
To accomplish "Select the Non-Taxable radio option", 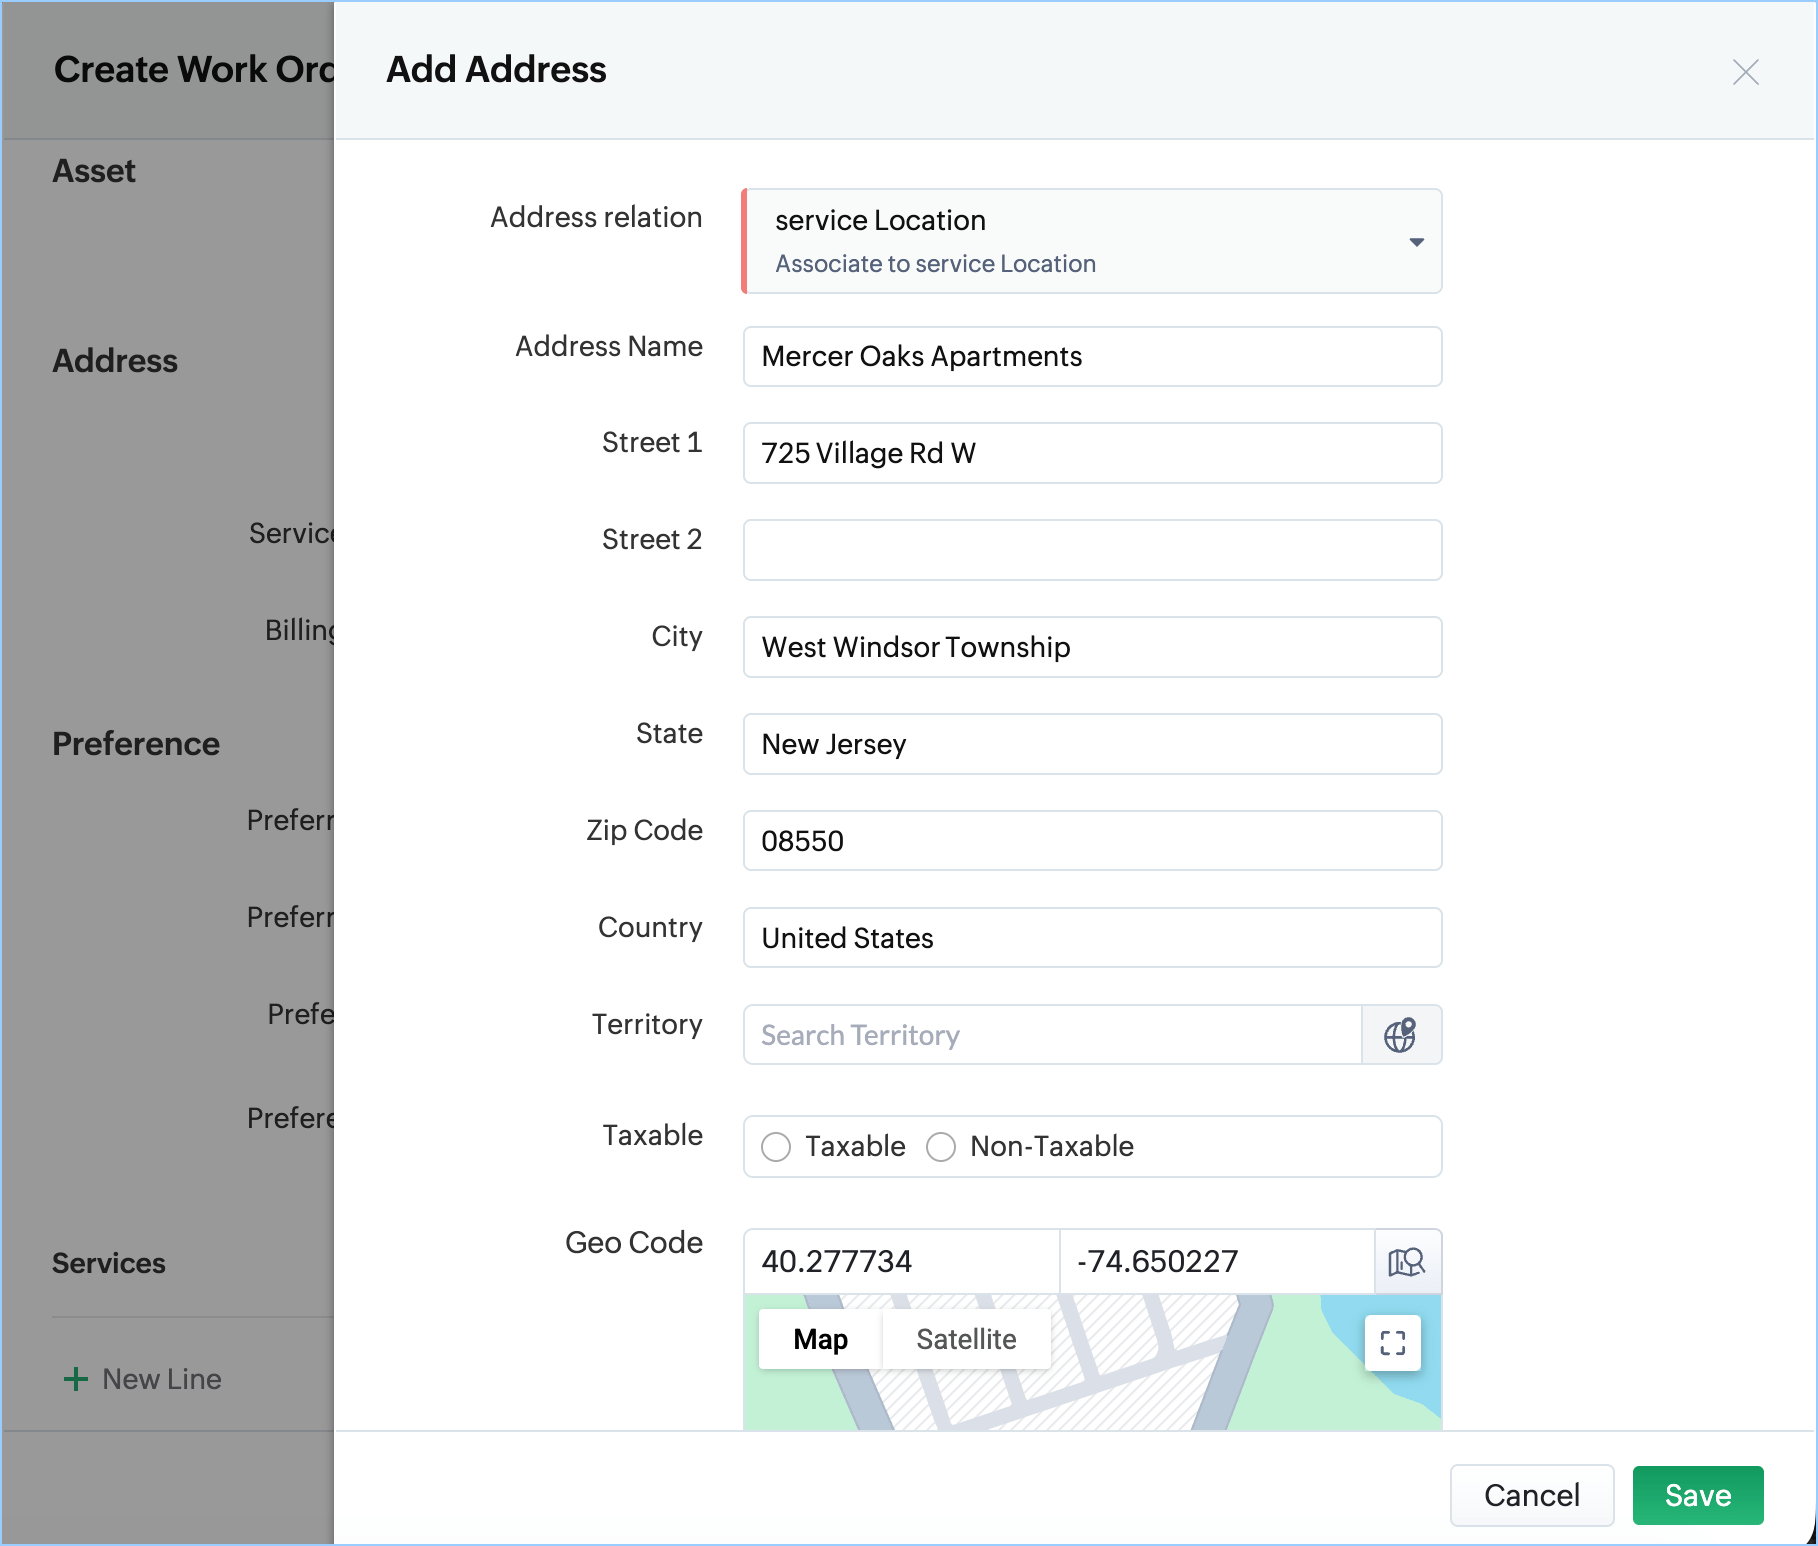I will 941,1146.
